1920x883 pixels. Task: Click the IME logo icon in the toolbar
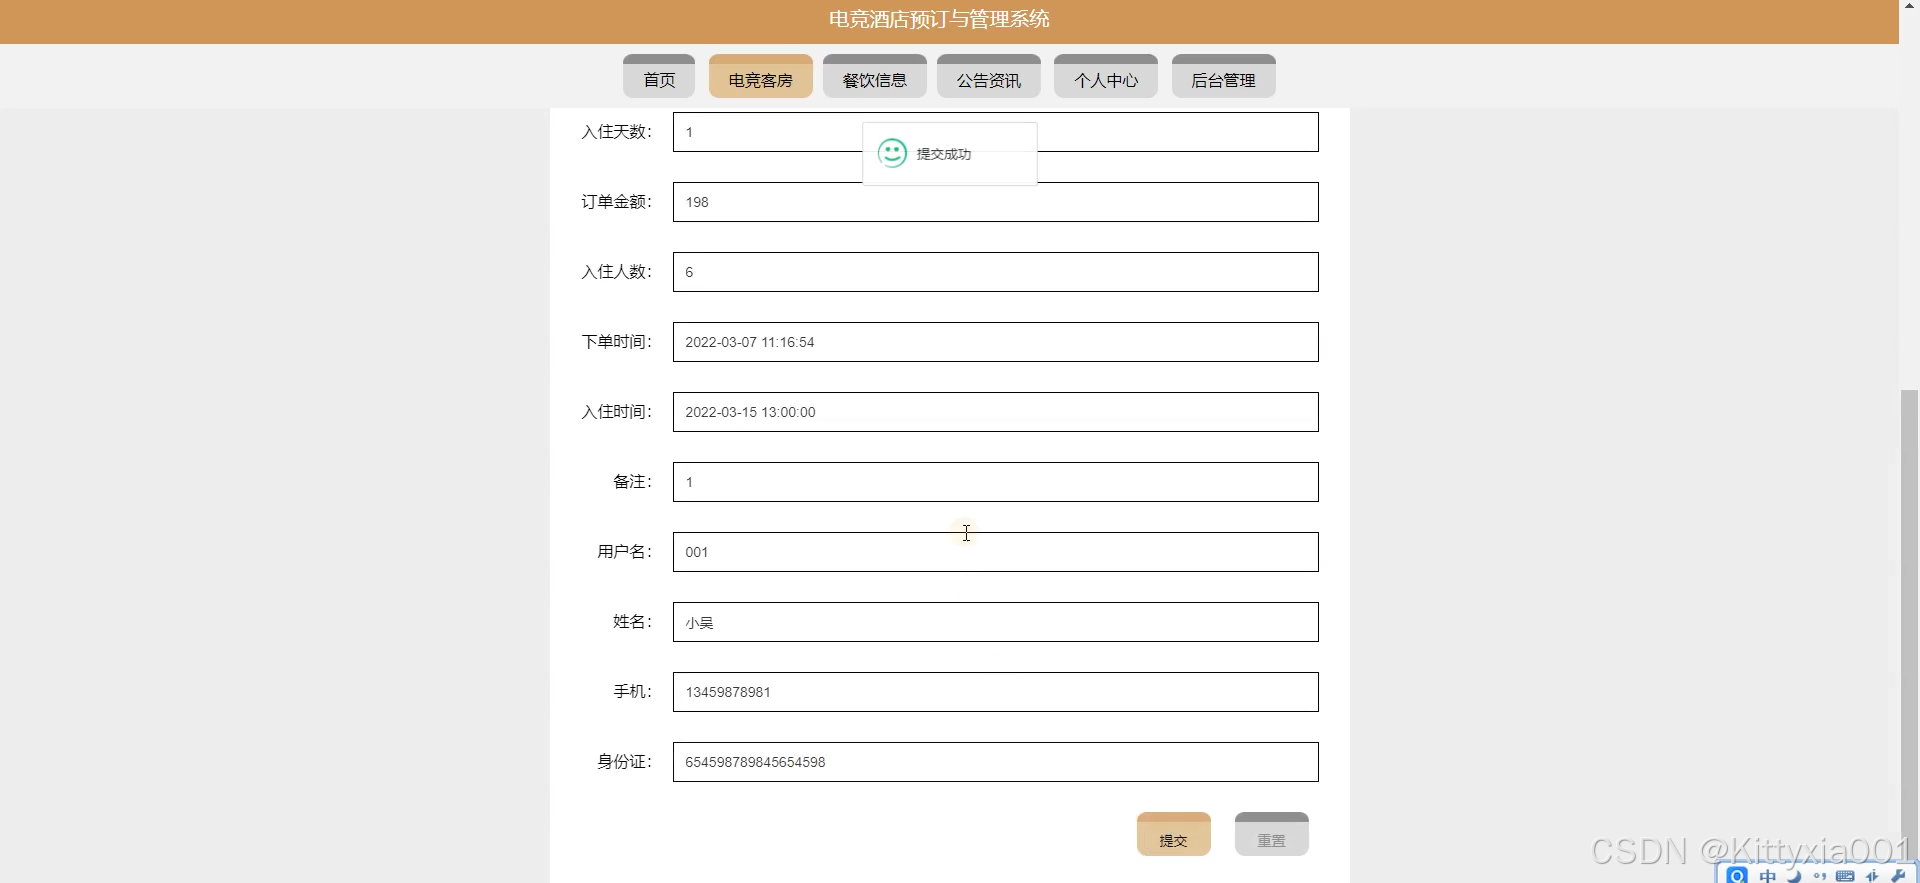[x=1737, y=876]
